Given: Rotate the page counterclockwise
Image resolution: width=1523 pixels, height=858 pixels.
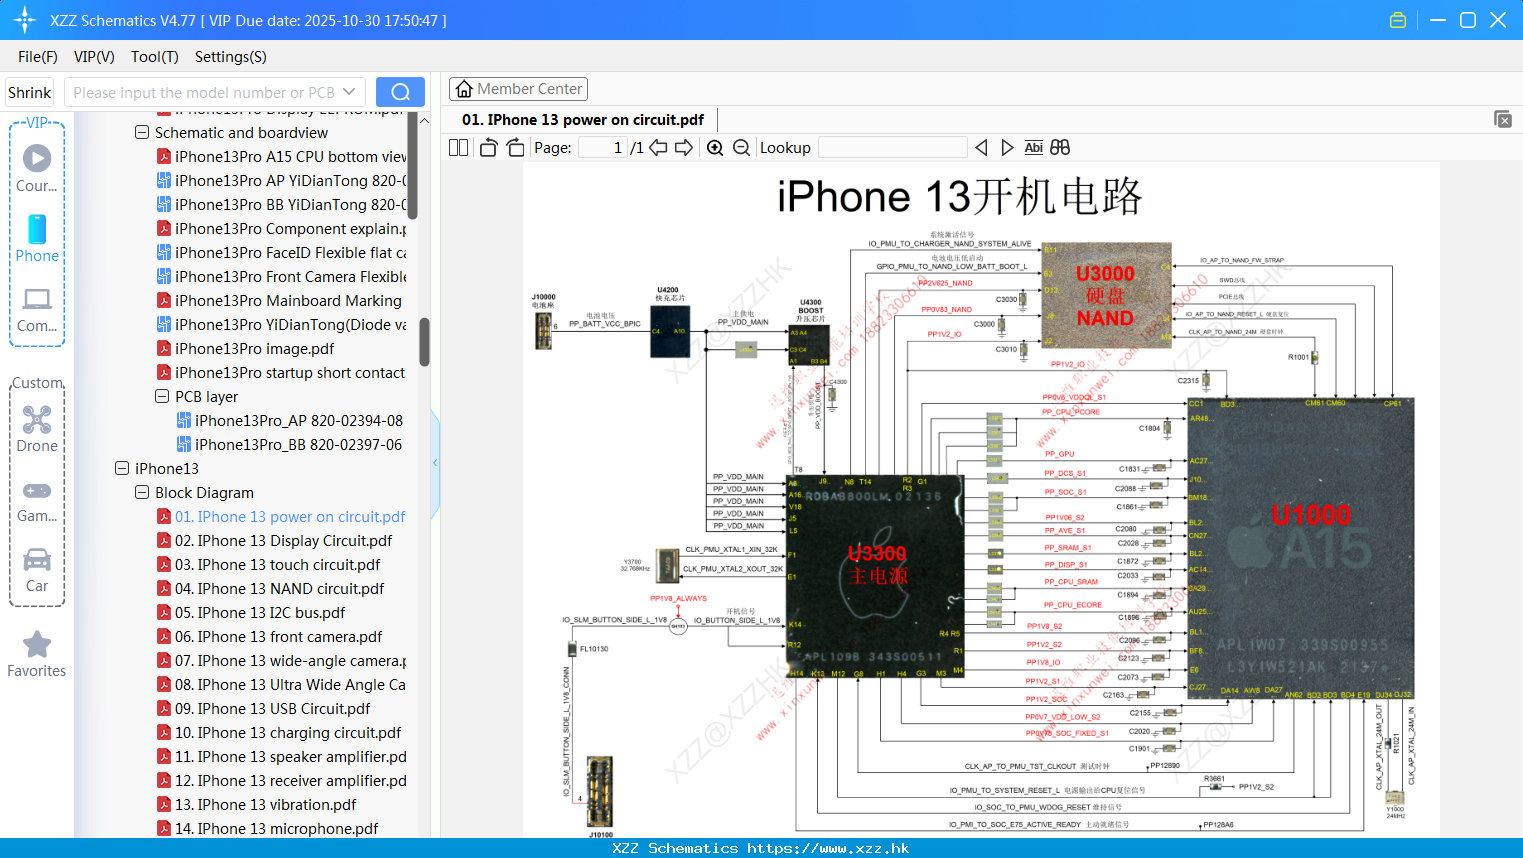Looking at the screenshot, I should [488, 147].
